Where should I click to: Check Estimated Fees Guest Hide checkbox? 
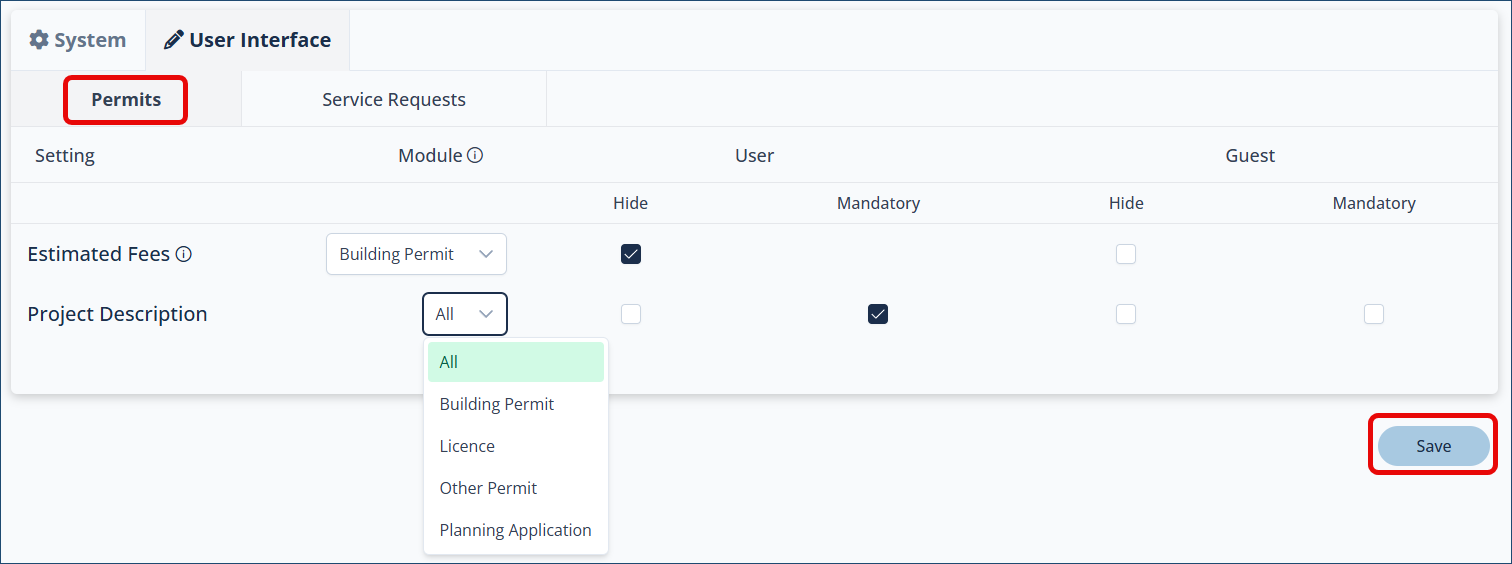[1126, 254]
